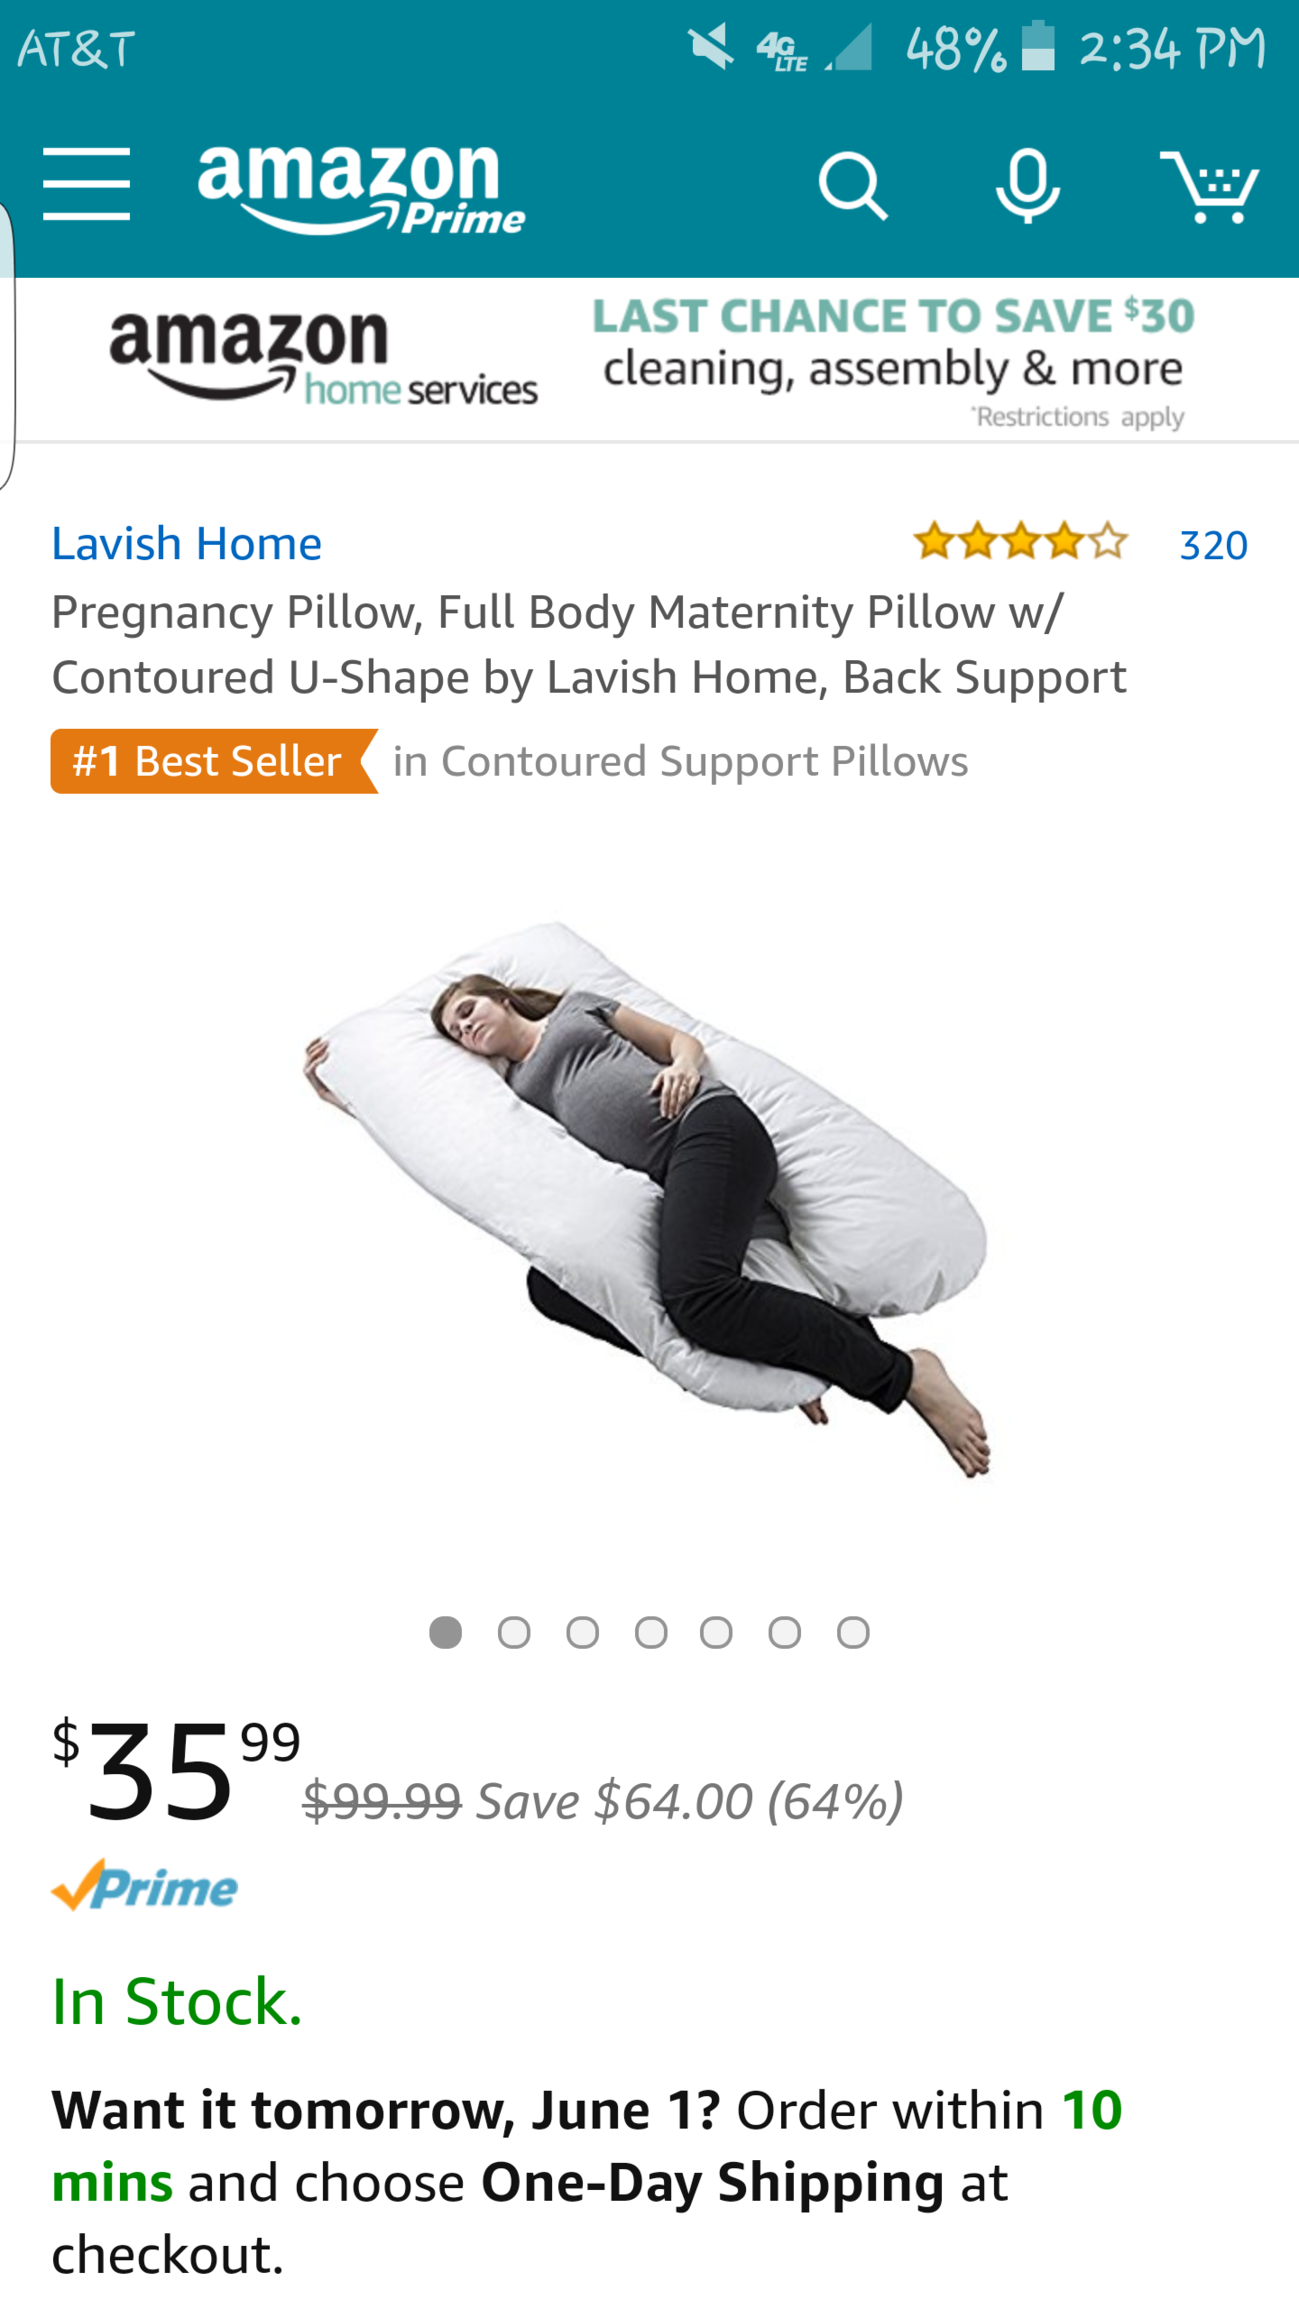
Task: Activate voice search microphone icon
Action: tap(1028, 186)
